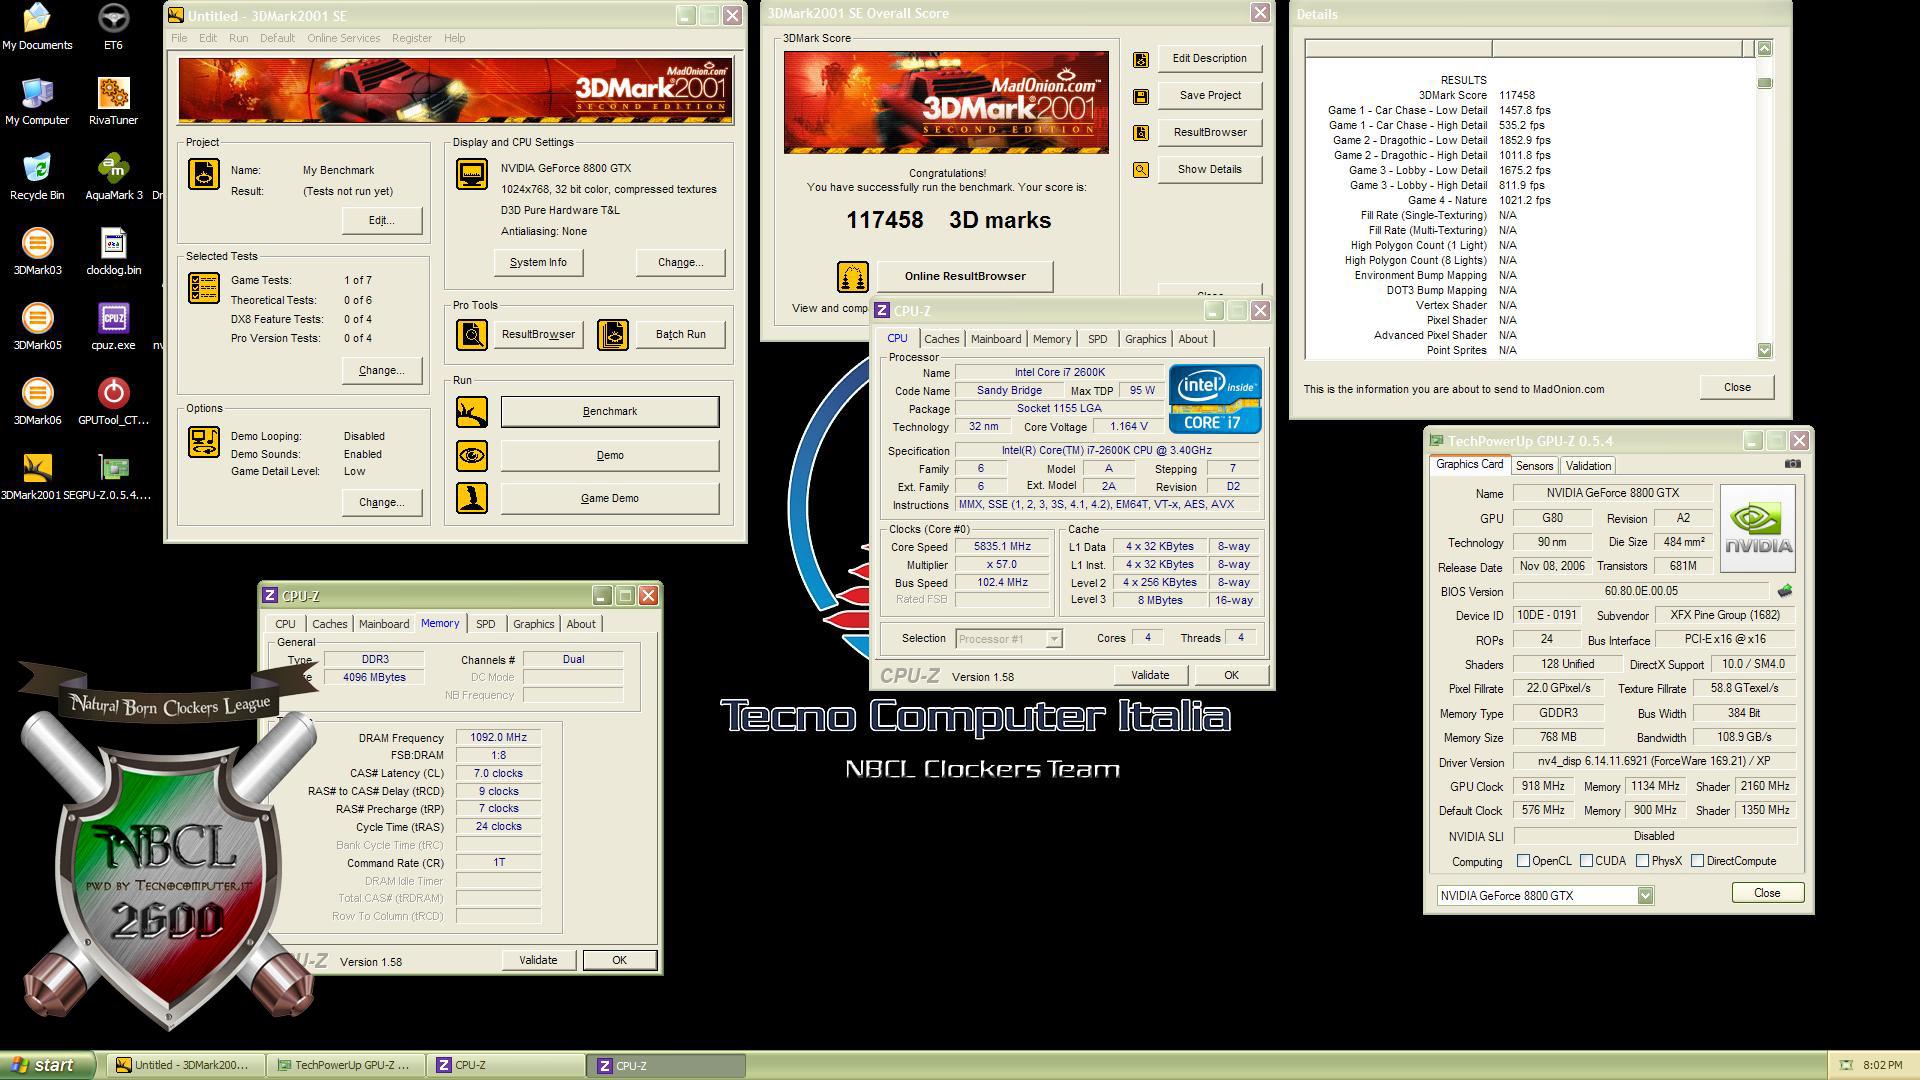Click the ResultBrowser magnifier icon in Pro Tools
Screen dimensions: 1920x1080
(x=472, y=334)
